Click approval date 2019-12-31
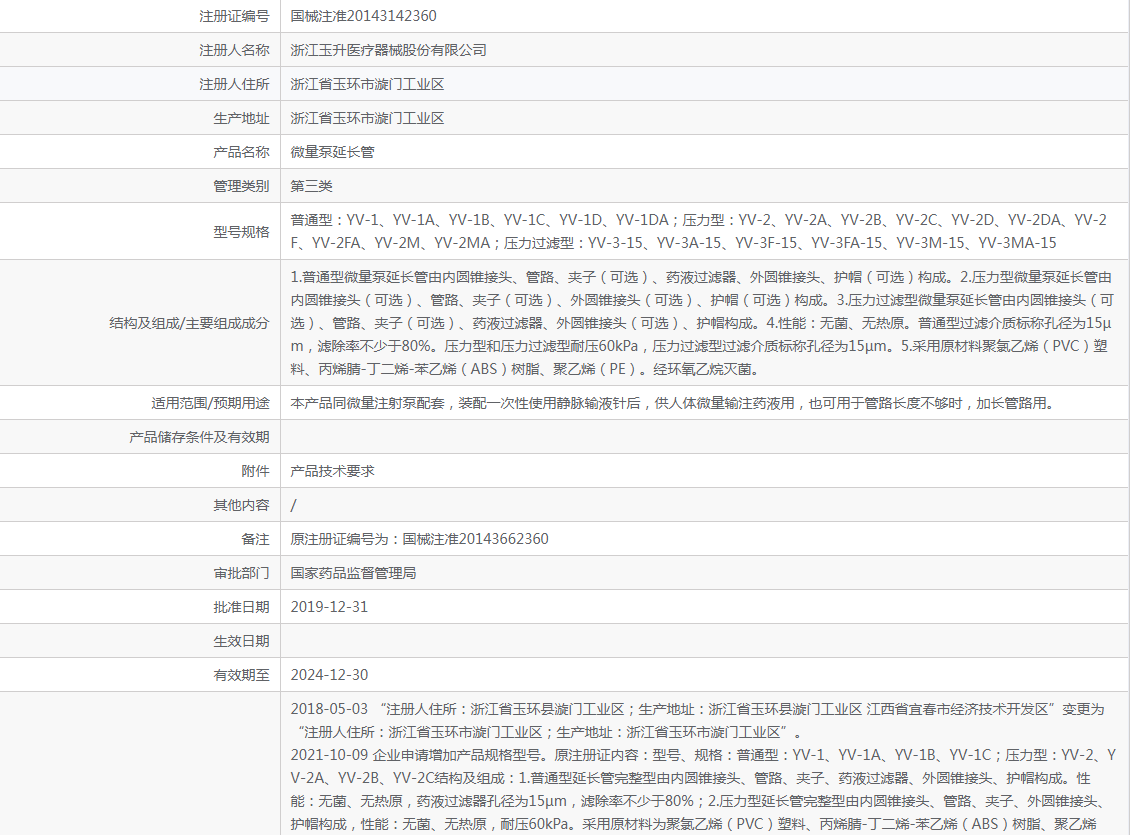Screen dimensions: 1135x835 (x=329, y=607)
